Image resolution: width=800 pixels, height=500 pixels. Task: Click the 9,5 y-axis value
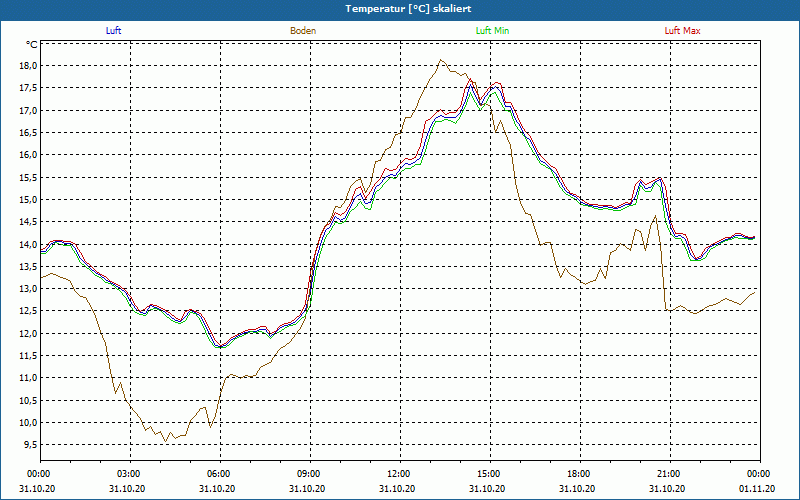tap(30, 444)
